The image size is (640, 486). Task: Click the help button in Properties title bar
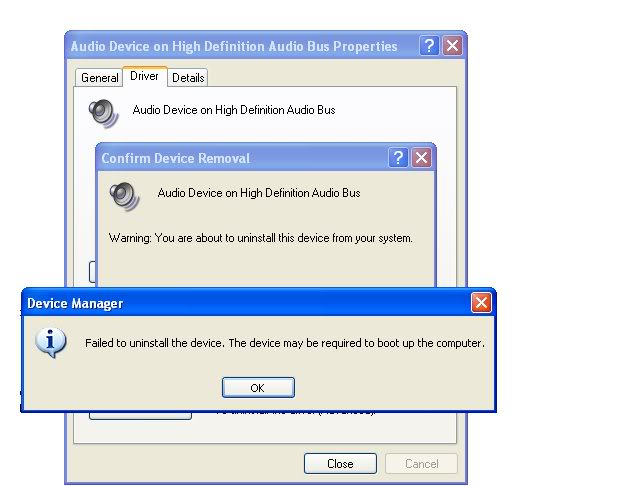429,46
